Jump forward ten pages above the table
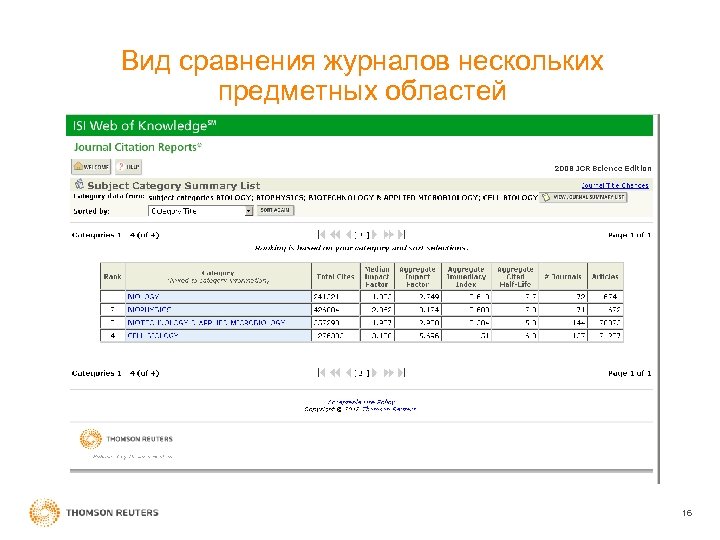 coord(388,235)
